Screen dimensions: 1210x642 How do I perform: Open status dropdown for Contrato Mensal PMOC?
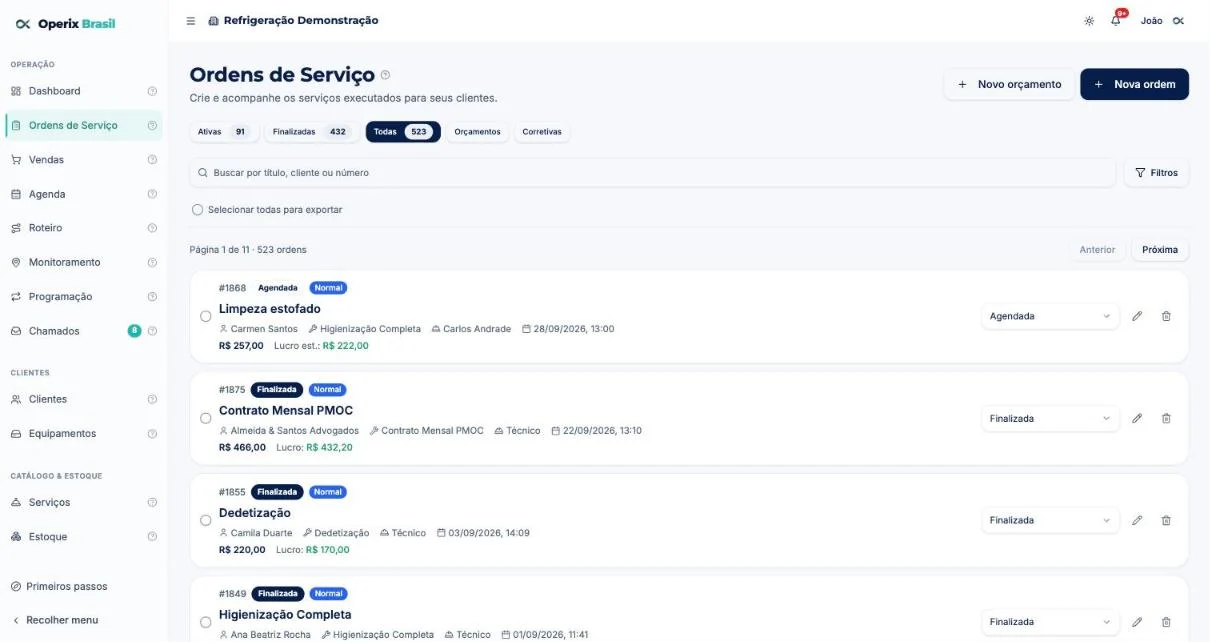(x=1050, y=418)
